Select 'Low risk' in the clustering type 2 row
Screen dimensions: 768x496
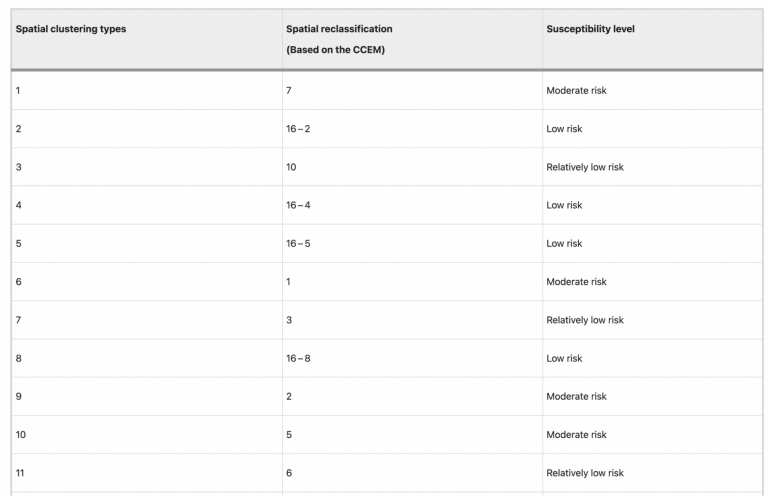[564, 129]
